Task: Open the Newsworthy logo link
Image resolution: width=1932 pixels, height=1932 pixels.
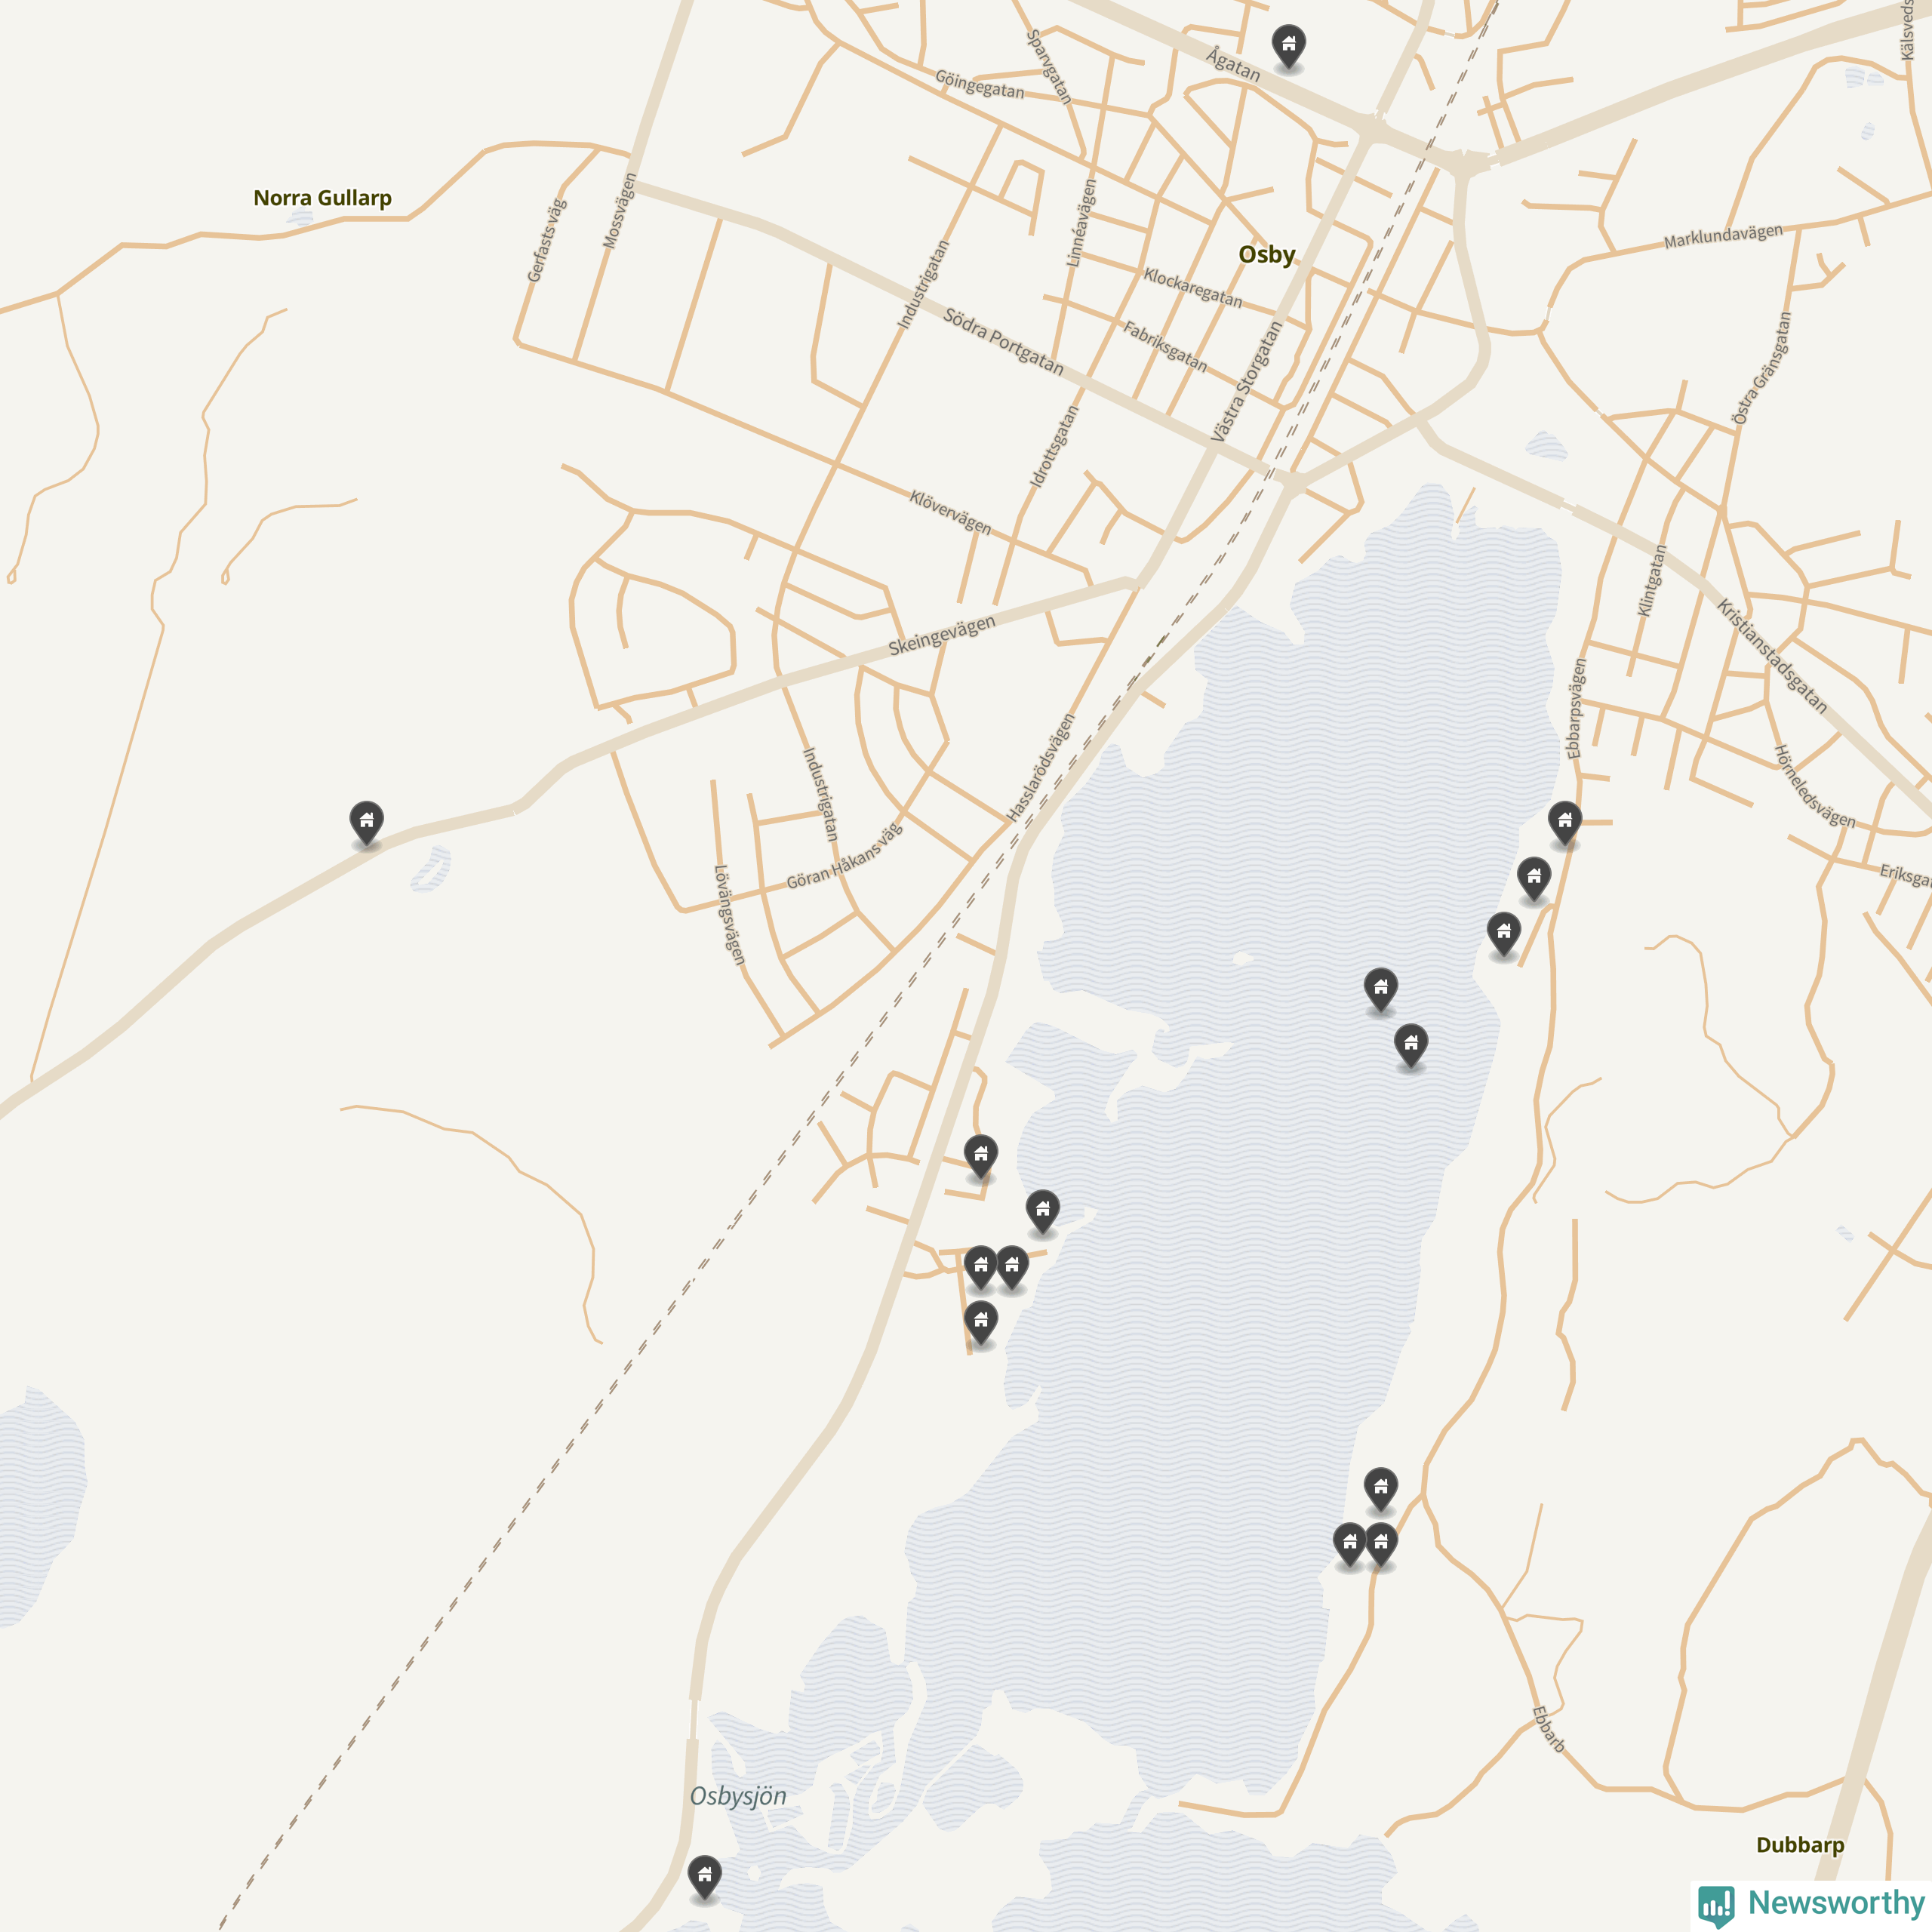Action: [x=1811, y=1903]
